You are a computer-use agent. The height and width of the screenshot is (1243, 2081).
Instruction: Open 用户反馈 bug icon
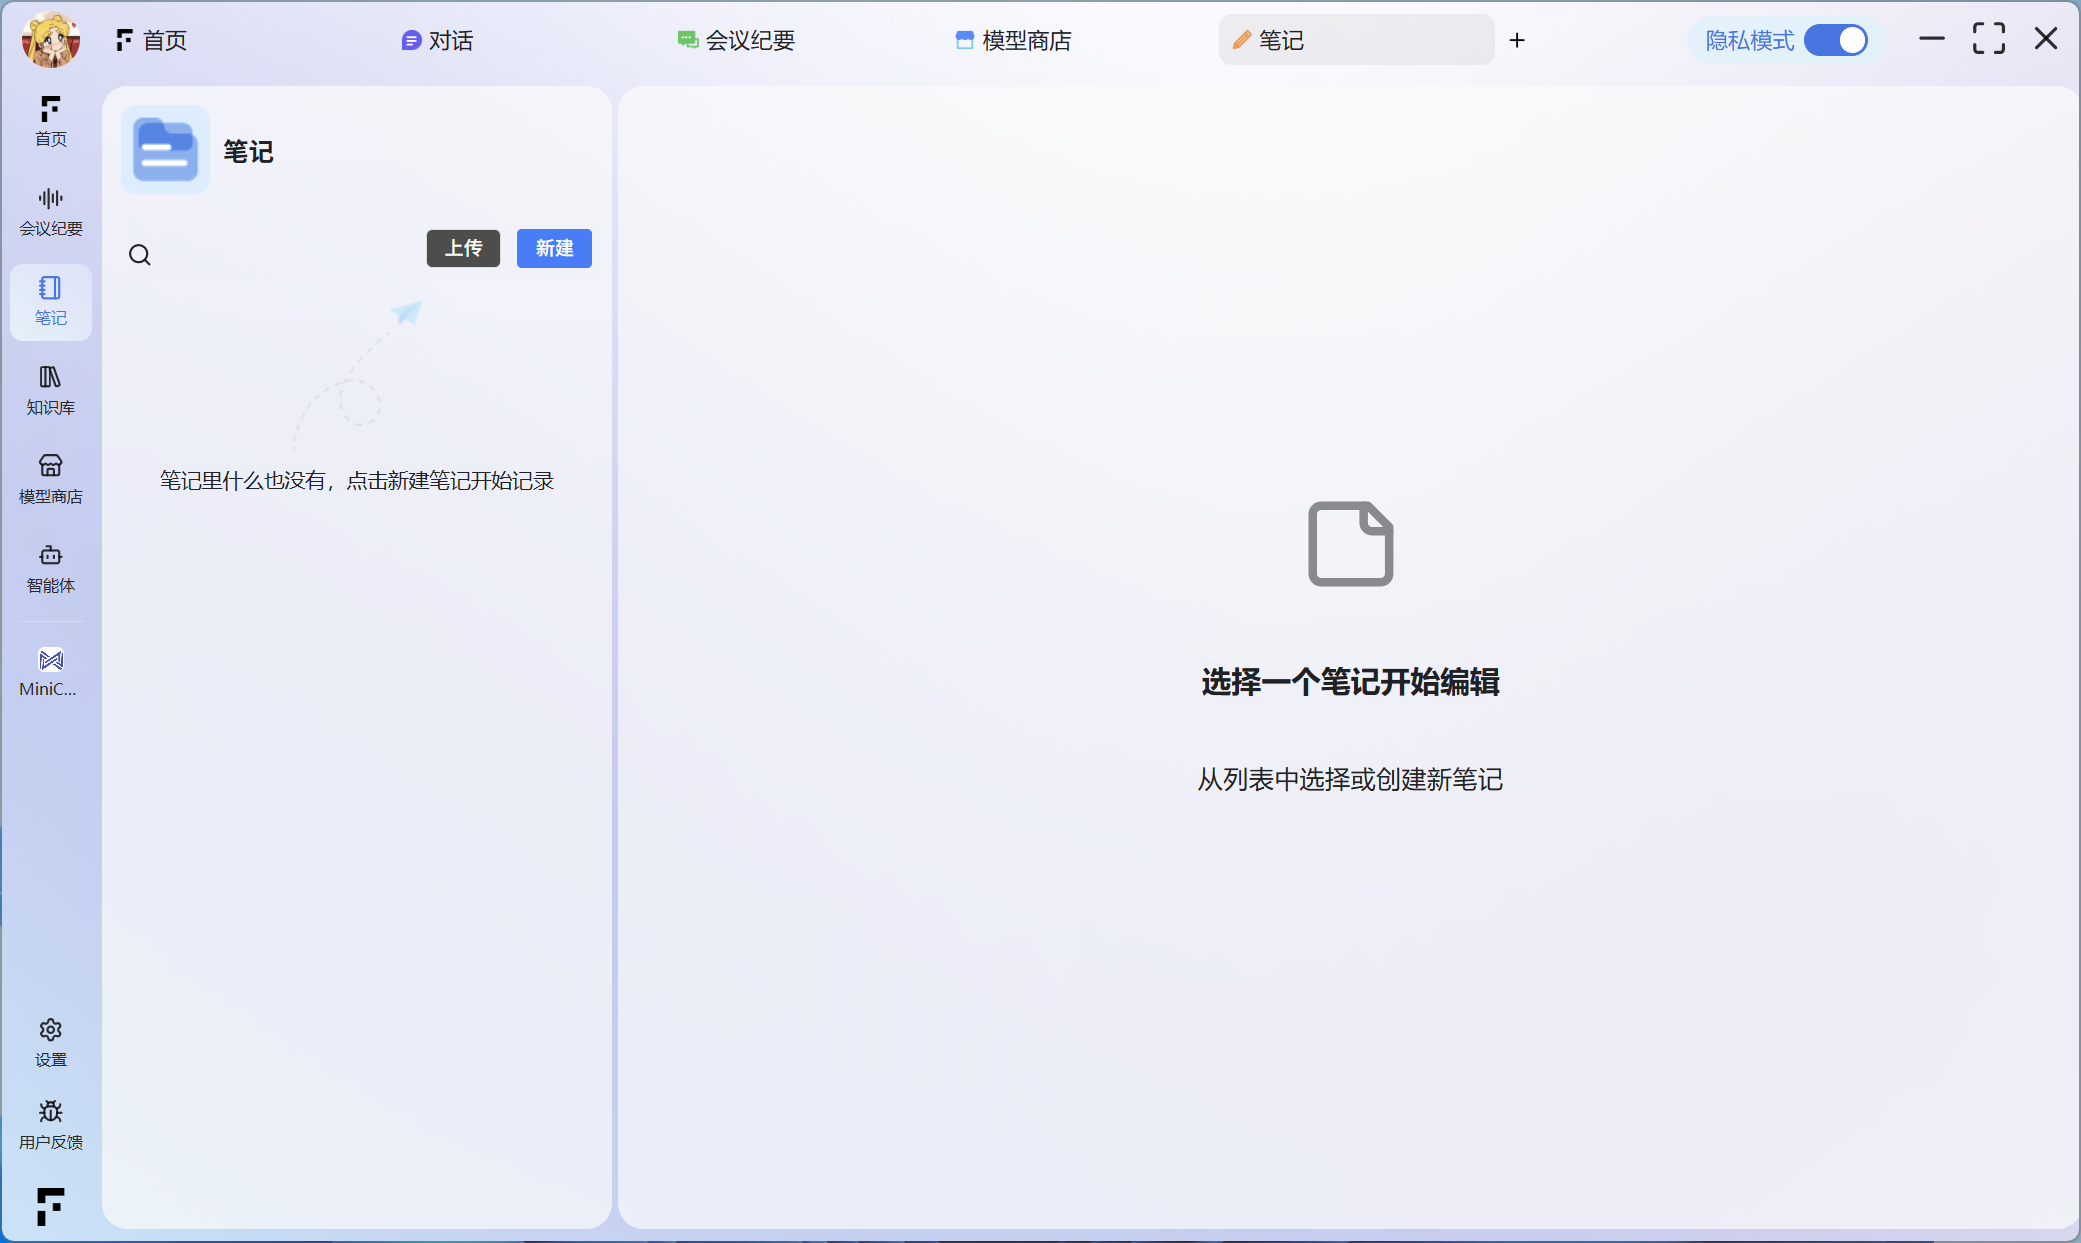[50, 1124]
